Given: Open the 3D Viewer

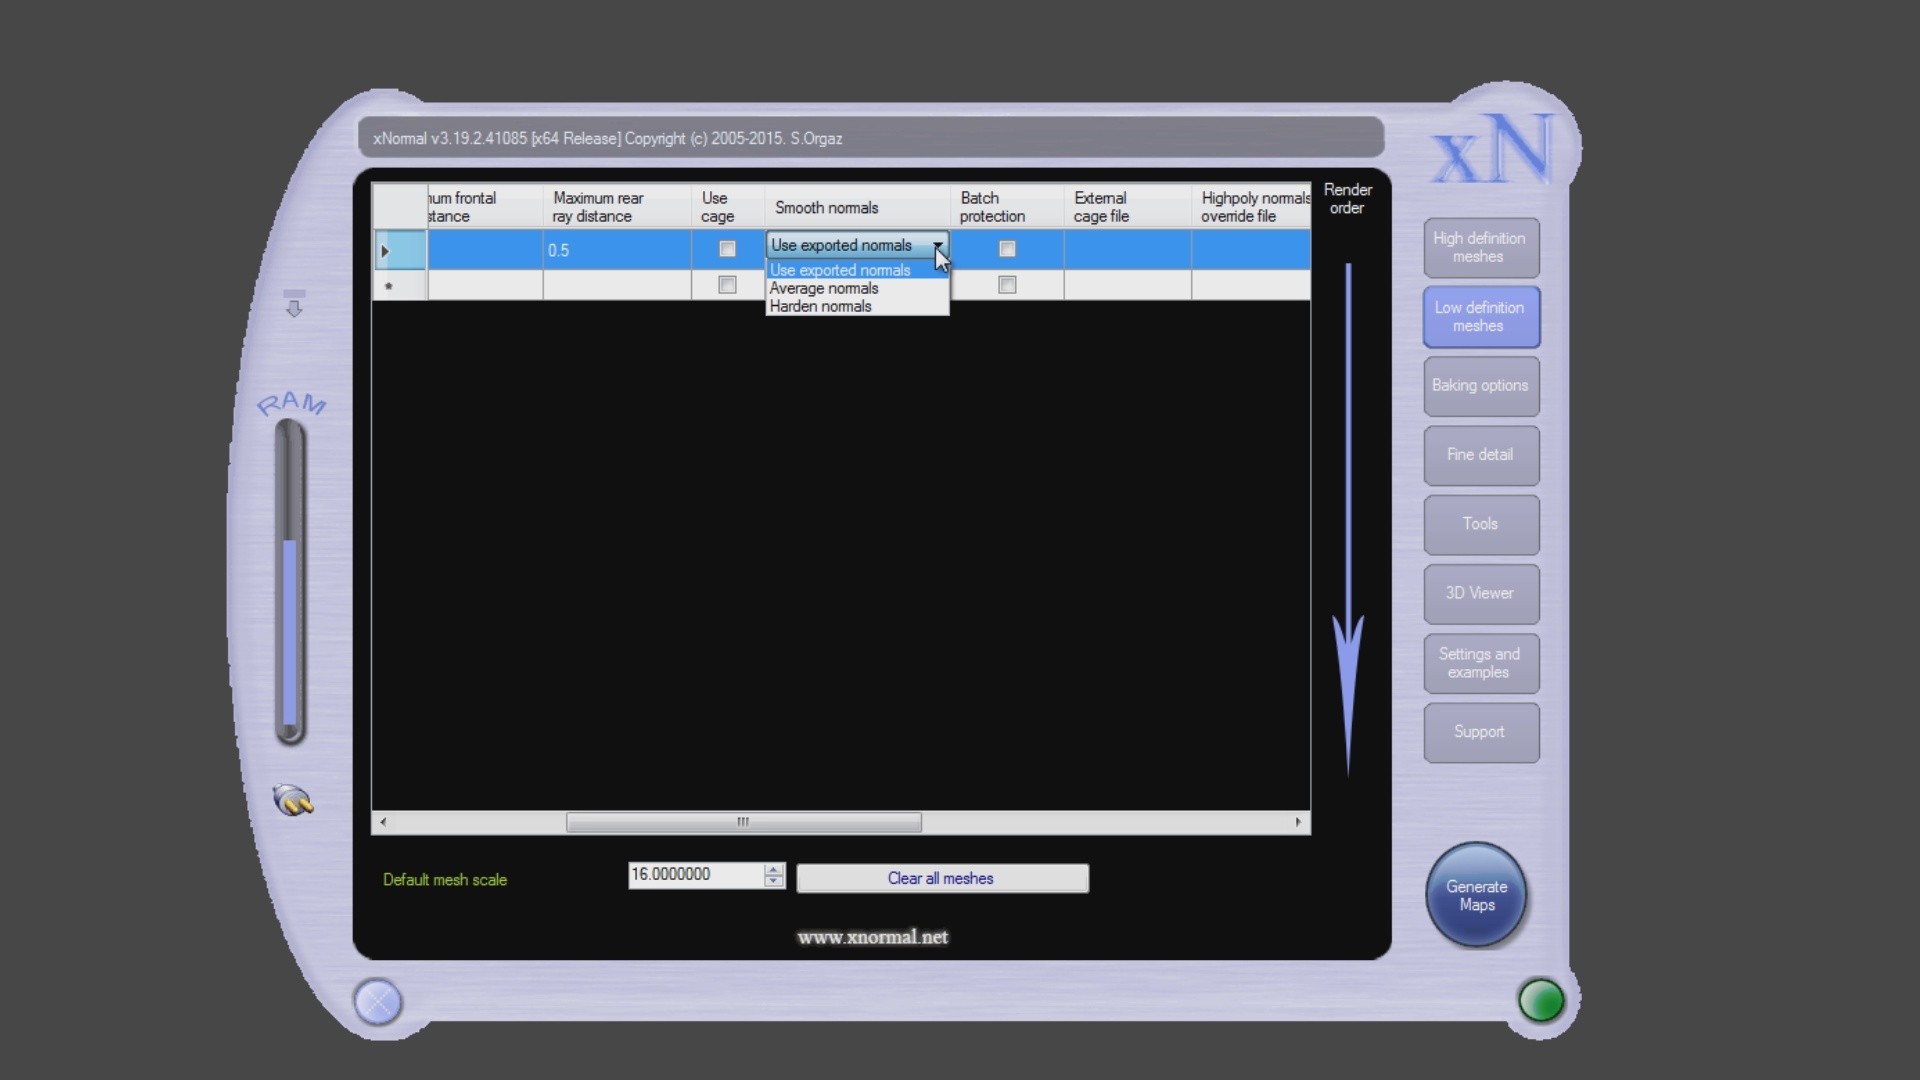Looking at the screenshot, I should pos(1481,593).
